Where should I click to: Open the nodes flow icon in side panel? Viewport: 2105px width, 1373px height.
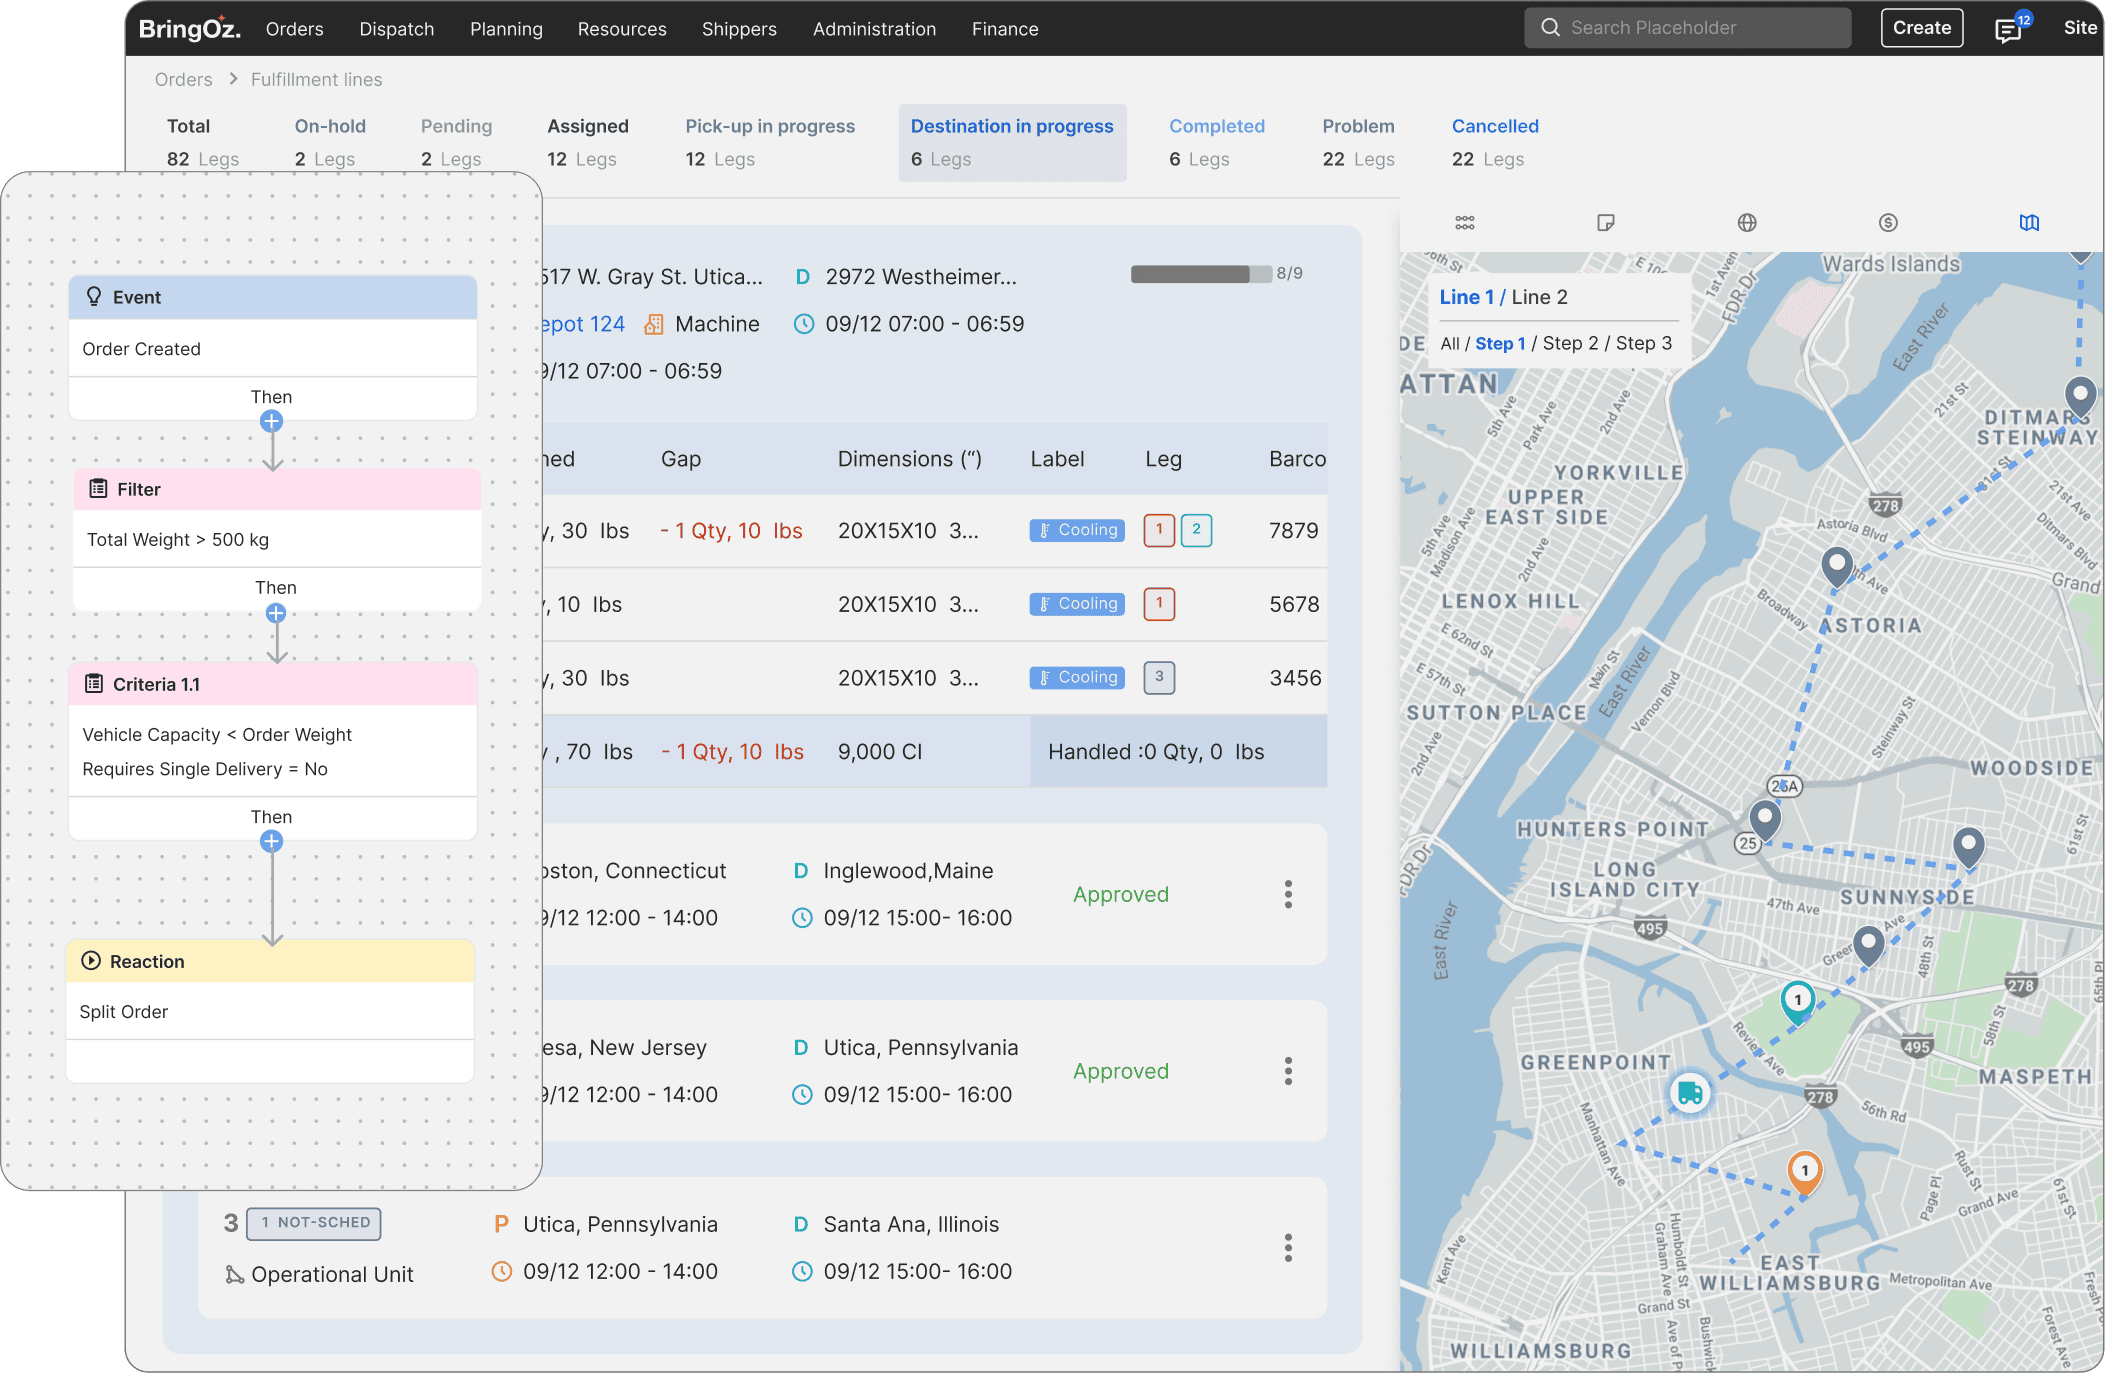coord(1465,223)
